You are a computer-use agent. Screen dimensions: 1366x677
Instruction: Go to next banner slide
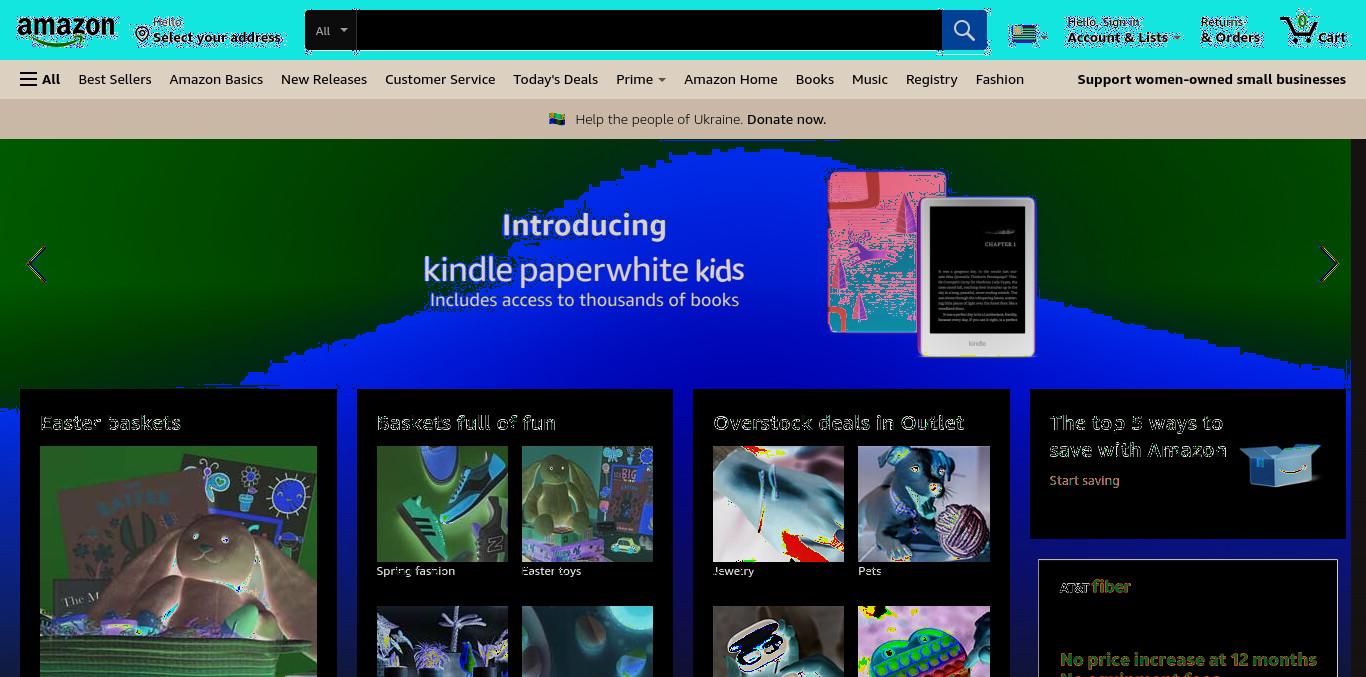click(1329, 264)
